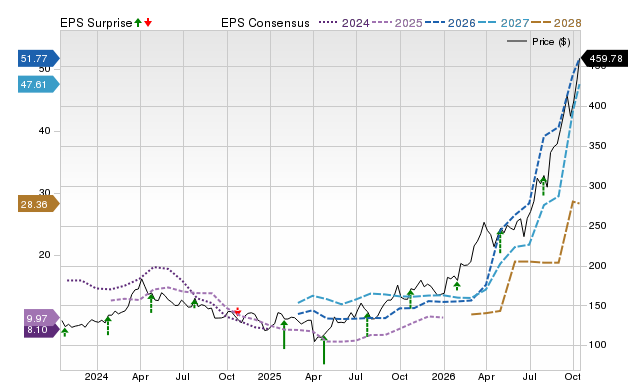Click the 47.61 light blue value tag

pyautogui.click(x=38, y=84)
